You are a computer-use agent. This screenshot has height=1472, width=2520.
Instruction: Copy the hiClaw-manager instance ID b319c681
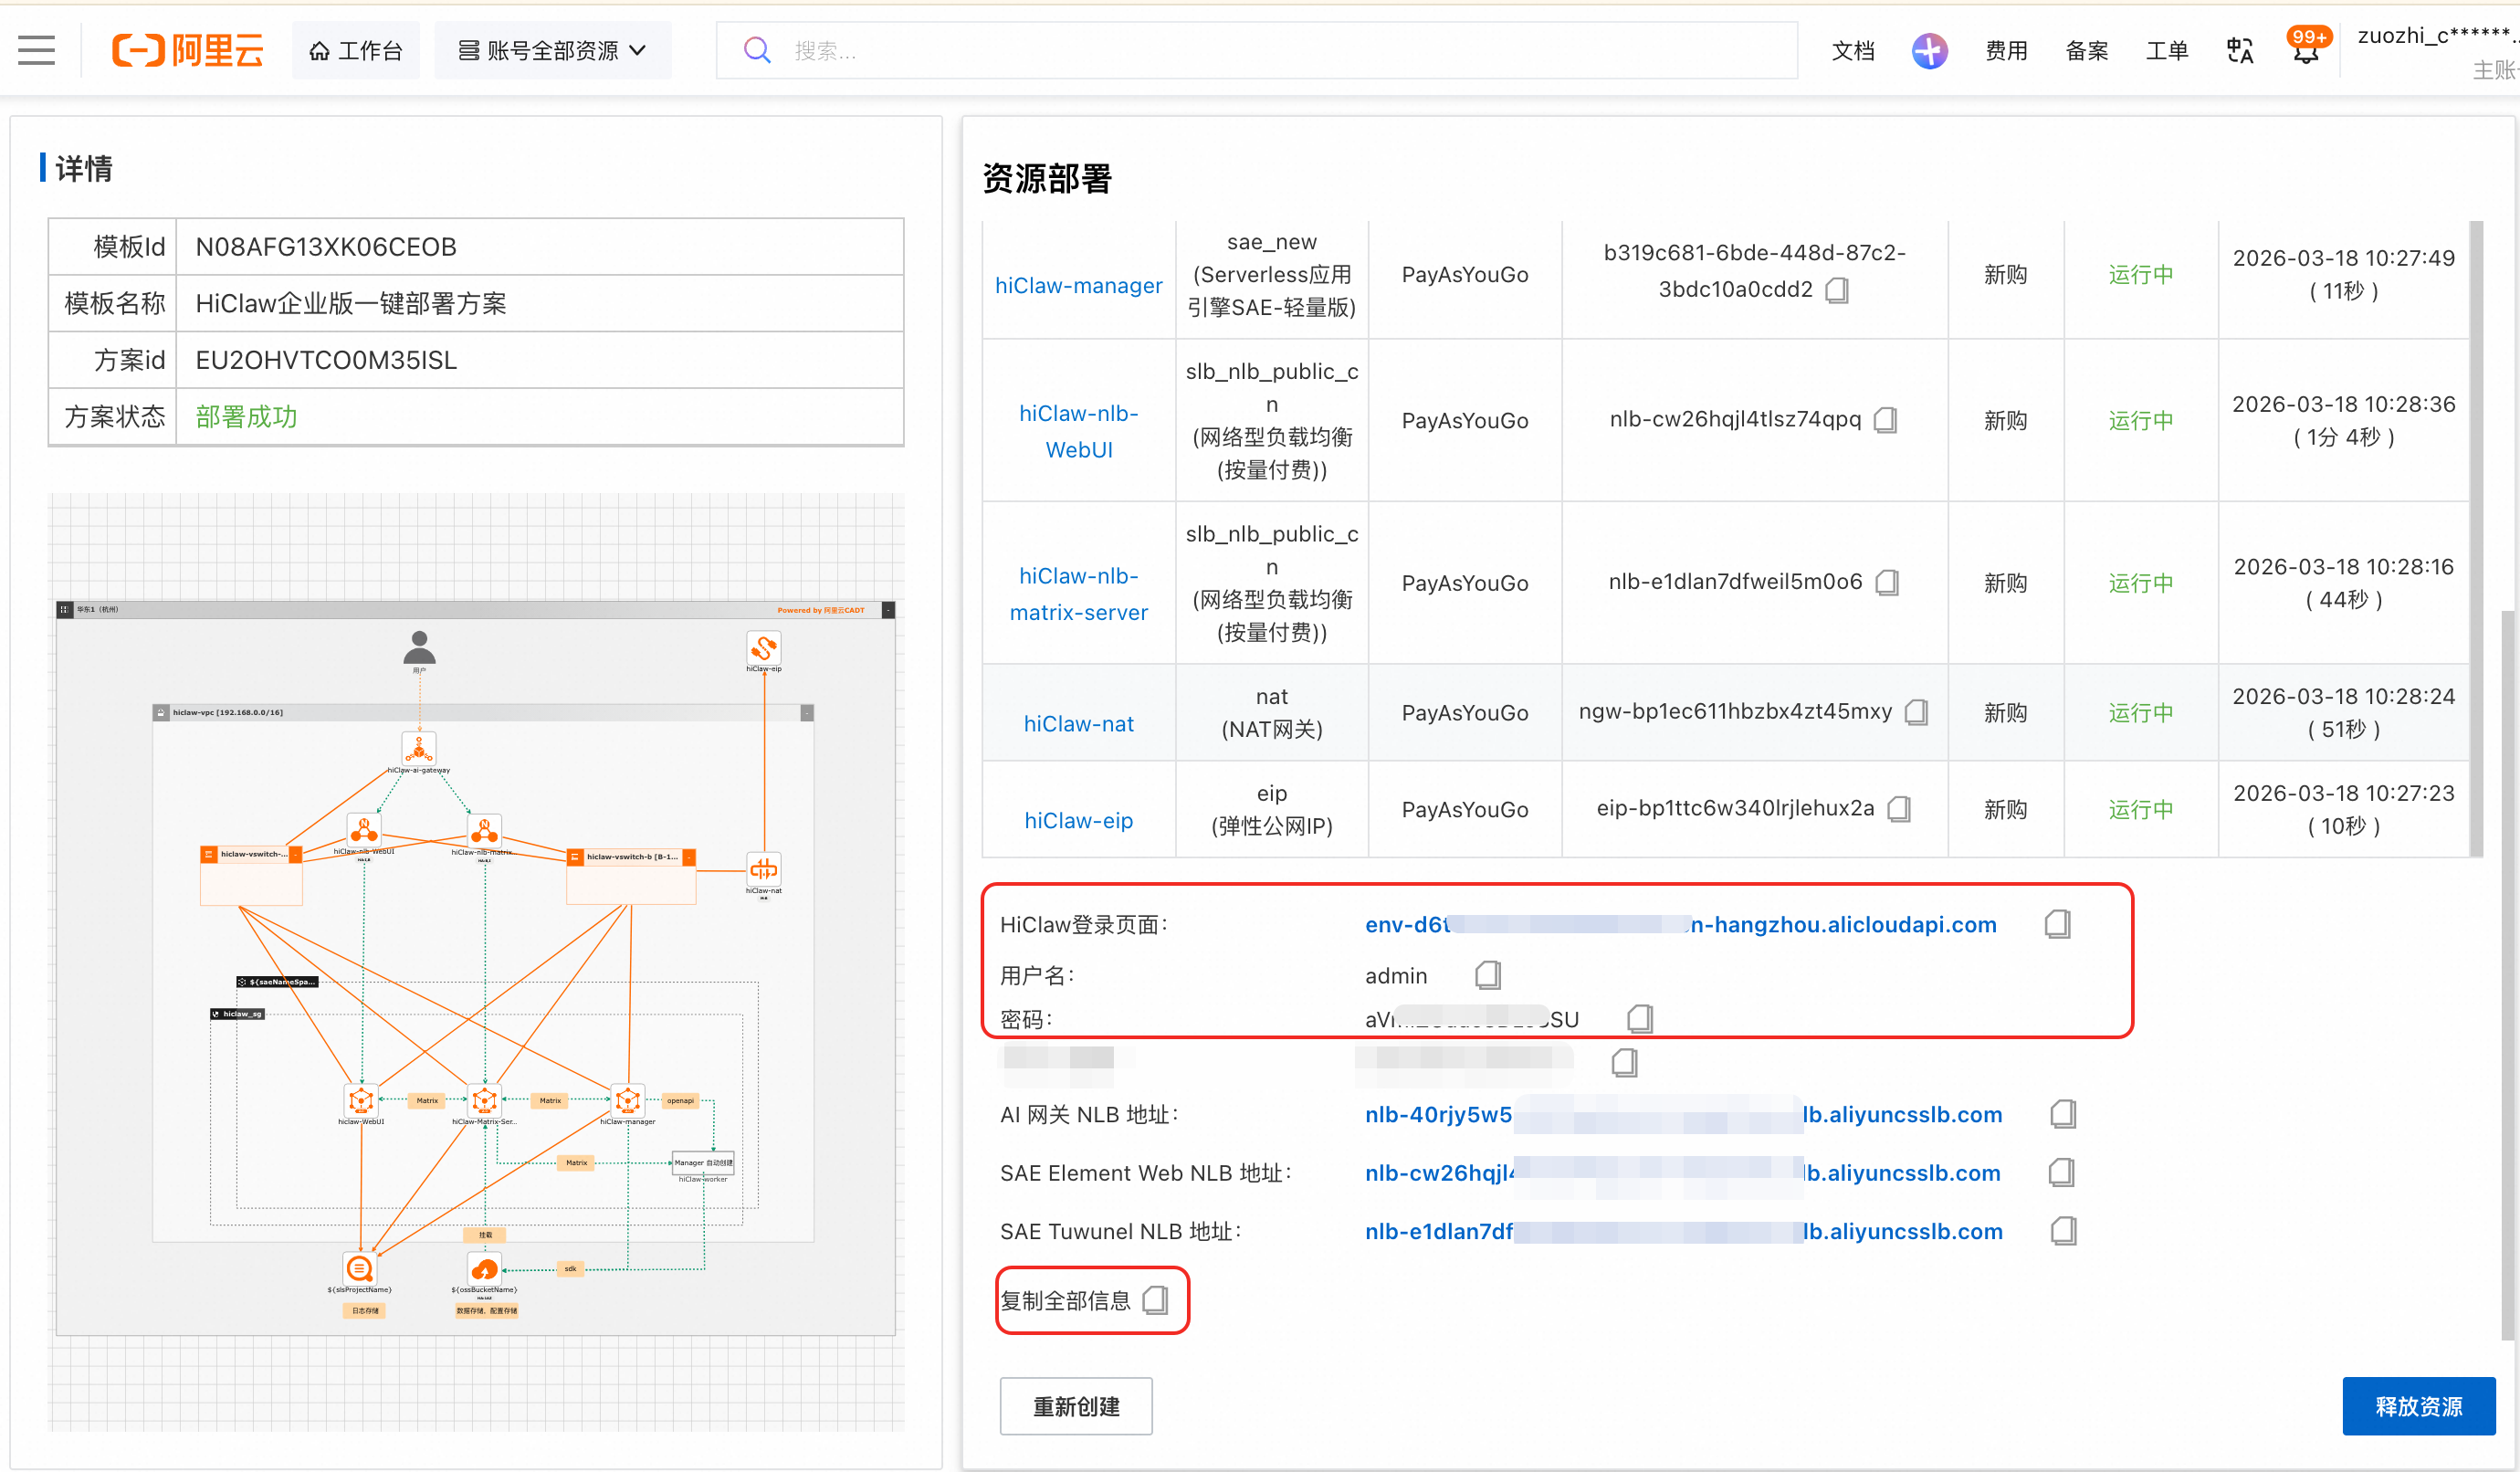(x=1837, y=290)
